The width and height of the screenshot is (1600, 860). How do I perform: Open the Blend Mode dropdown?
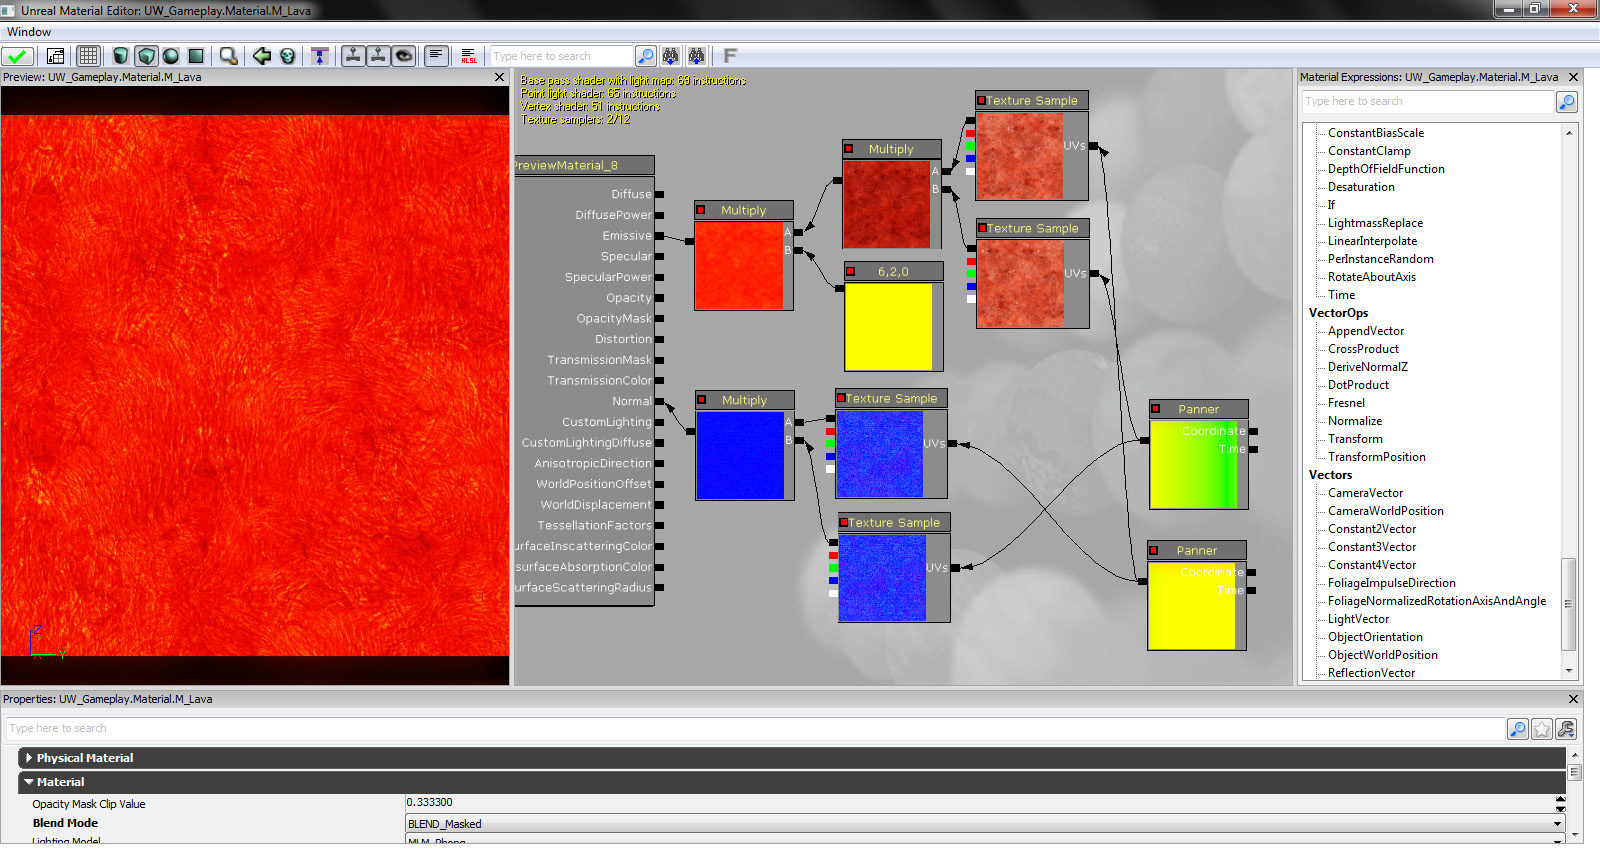tap(1557, 824)
